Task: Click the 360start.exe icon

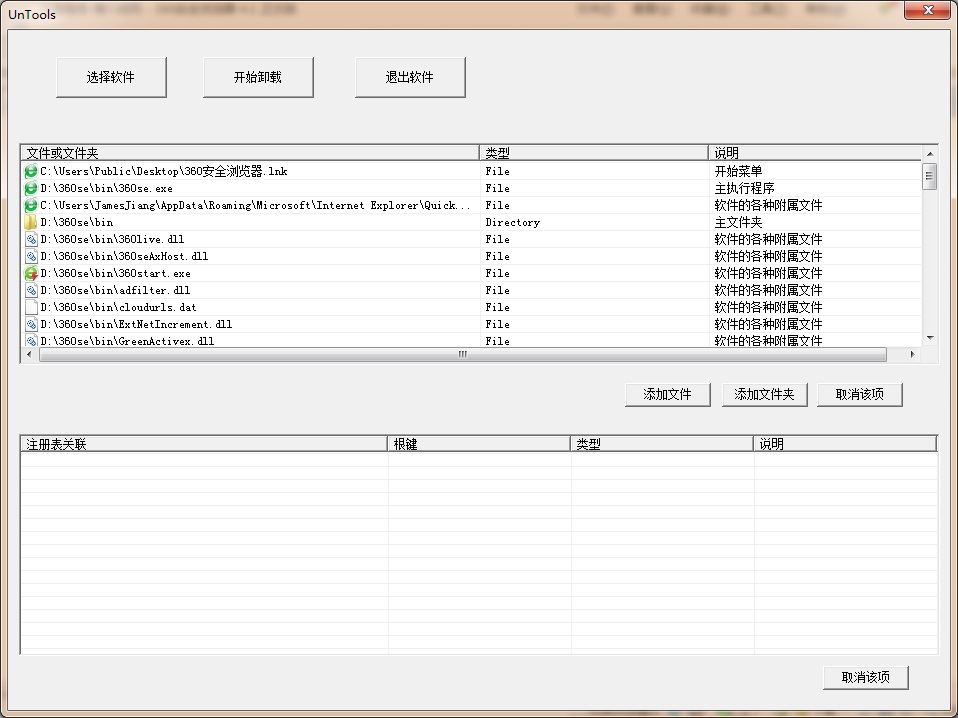Action: coord(31,273)
